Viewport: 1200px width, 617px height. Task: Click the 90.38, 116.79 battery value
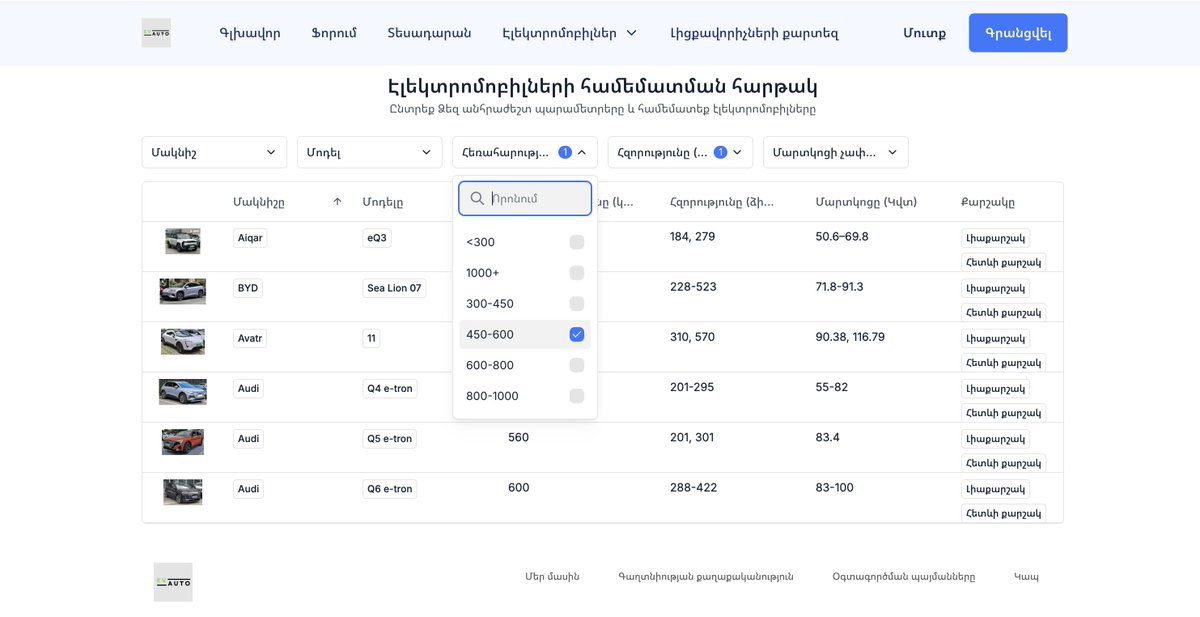[850, 337]
